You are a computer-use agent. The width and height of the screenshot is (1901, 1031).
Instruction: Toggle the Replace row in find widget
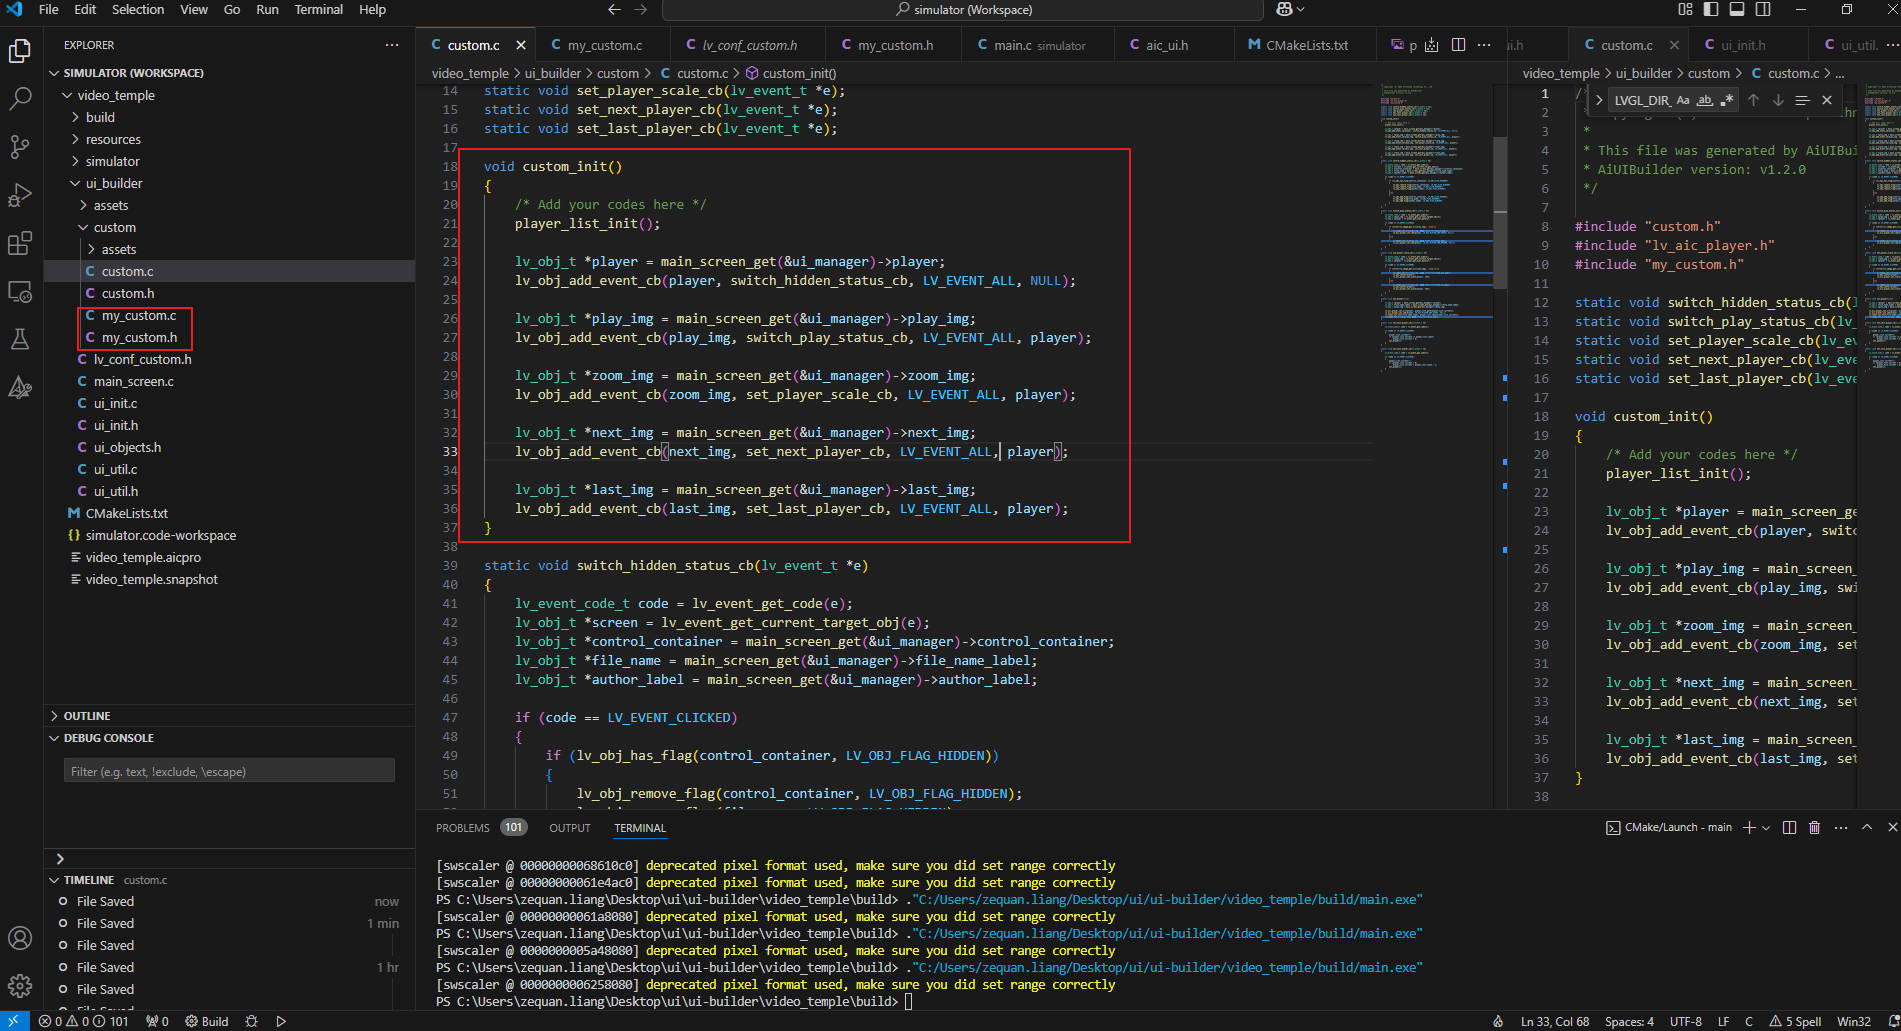tap(1599, 100)
